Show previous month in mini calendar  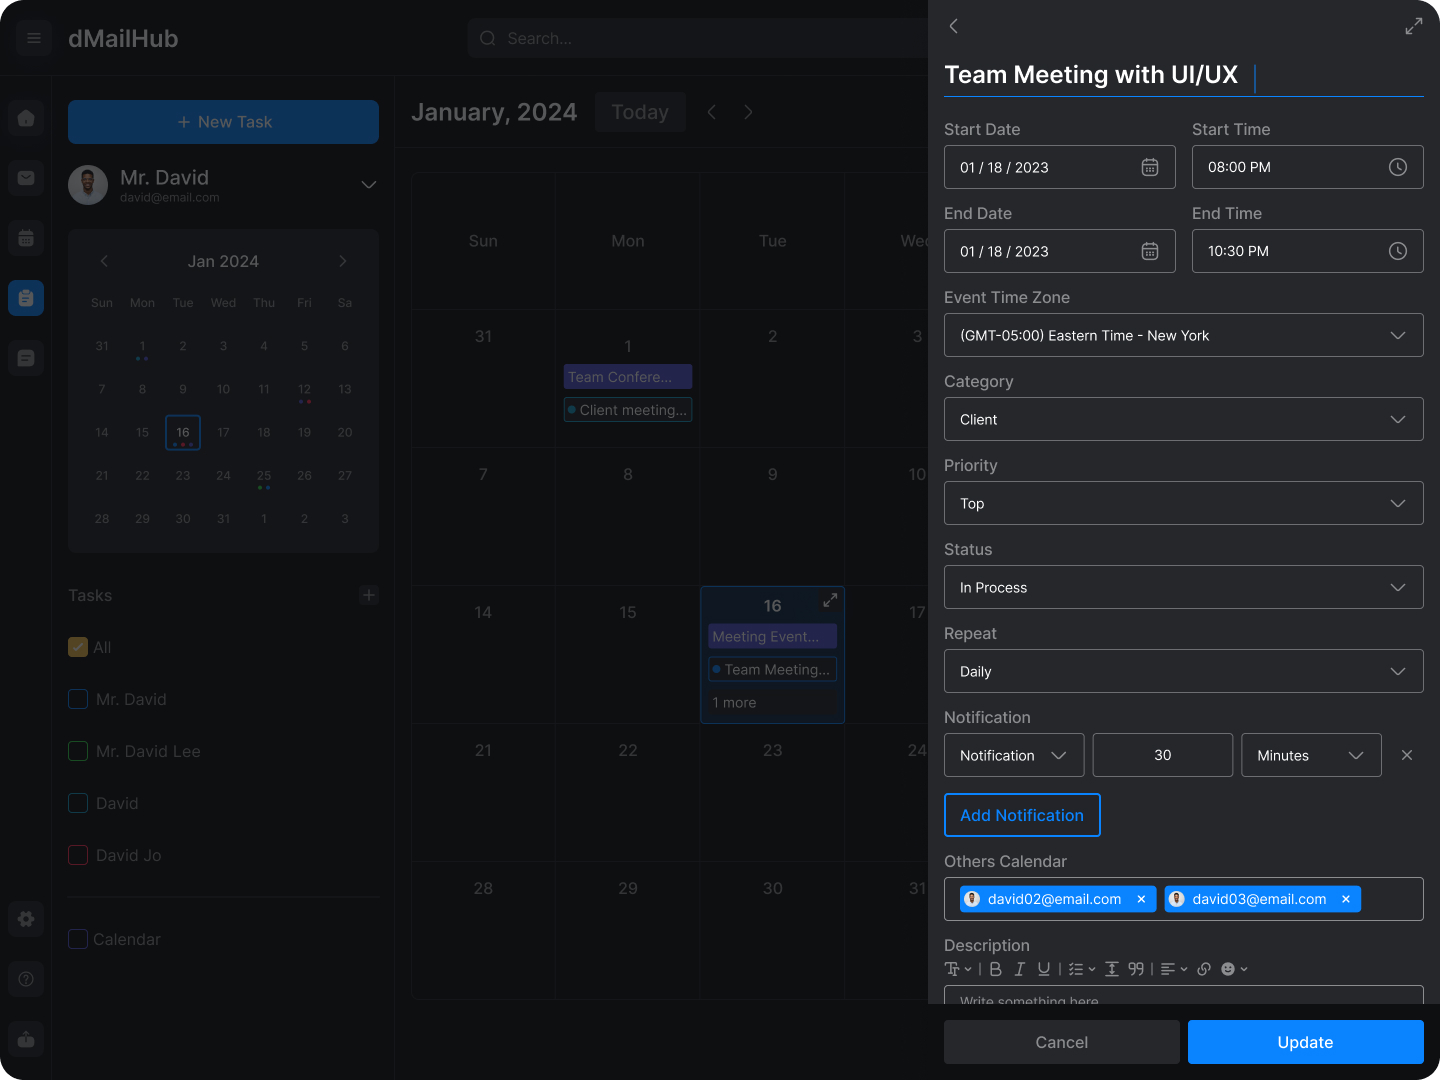[104, 261]
